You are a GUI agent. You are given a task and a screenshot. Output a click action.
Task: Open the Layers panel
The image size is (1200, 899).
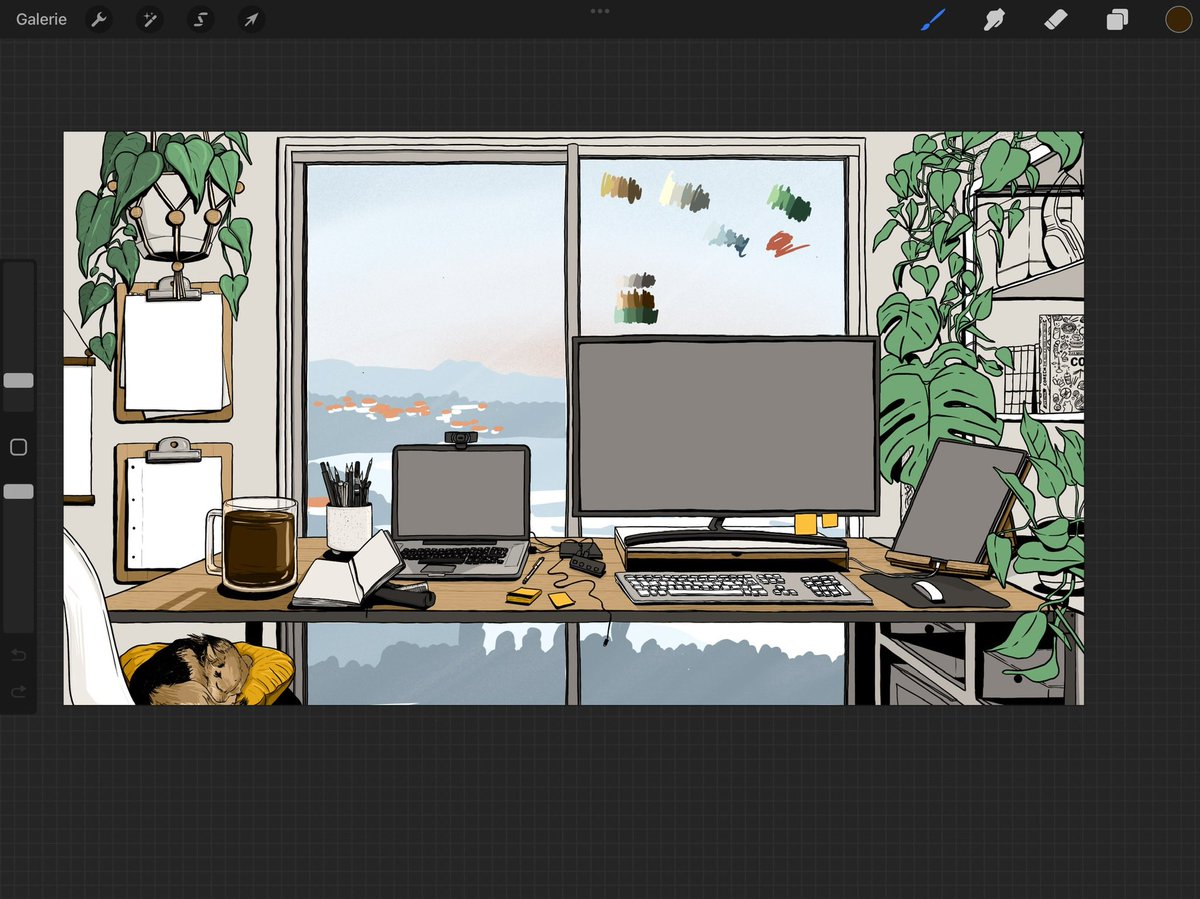click(1117, 19)
